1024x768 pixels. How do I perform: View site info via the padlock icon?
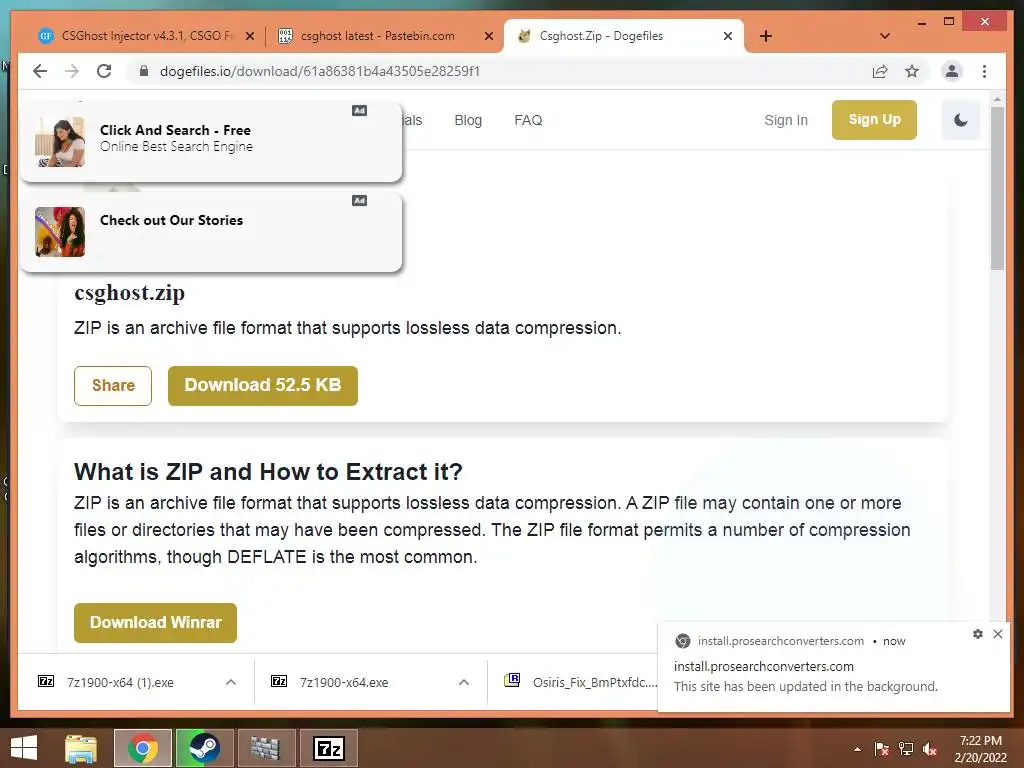click(x=144, y=71)
